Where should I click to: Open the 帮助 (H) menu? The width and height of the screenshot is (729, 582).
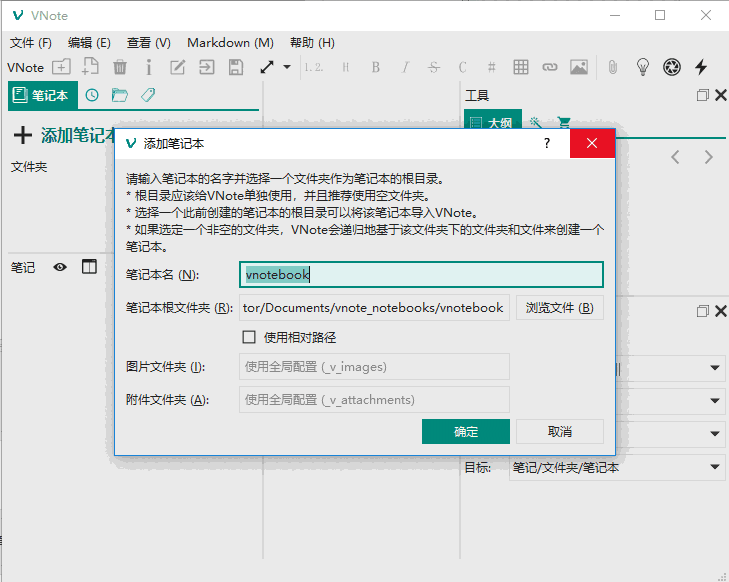point(312,43)
